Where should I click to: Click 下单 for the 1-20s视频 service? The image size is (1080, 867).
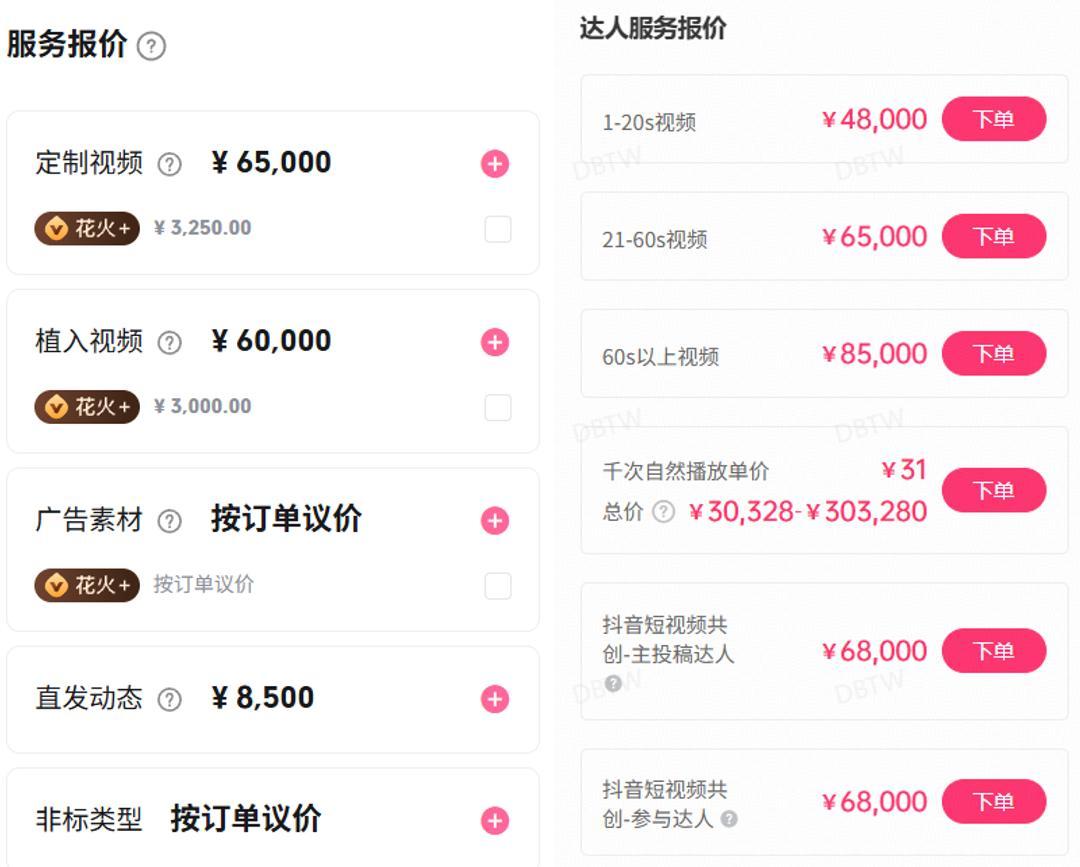click(x=994, y=120)
